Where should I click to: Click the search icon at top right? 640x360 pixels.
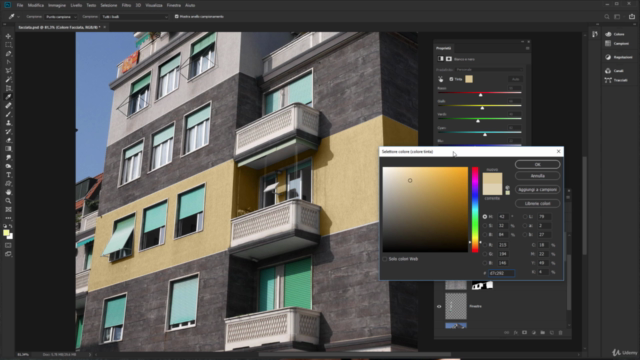(607, 17)
